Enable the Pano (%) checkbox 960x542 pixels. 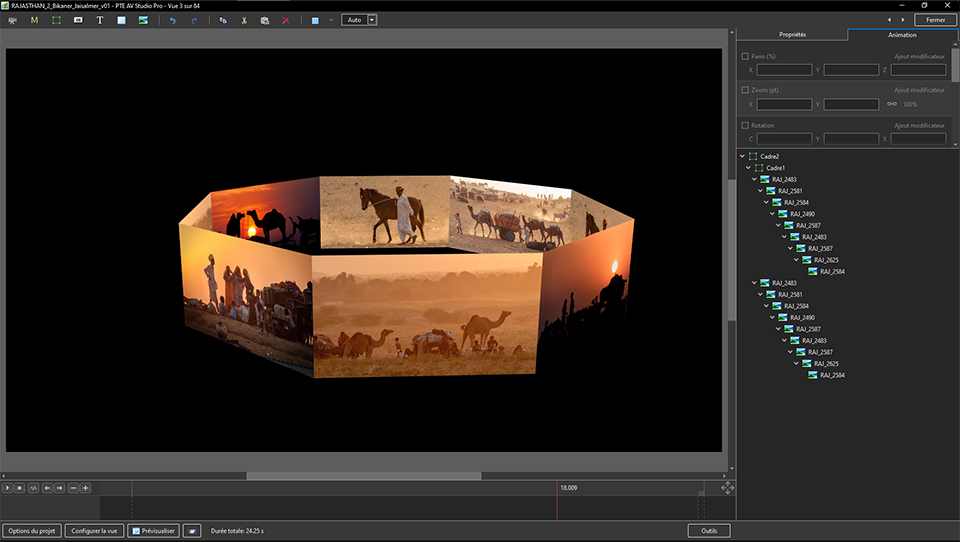(x=745, y=57)
